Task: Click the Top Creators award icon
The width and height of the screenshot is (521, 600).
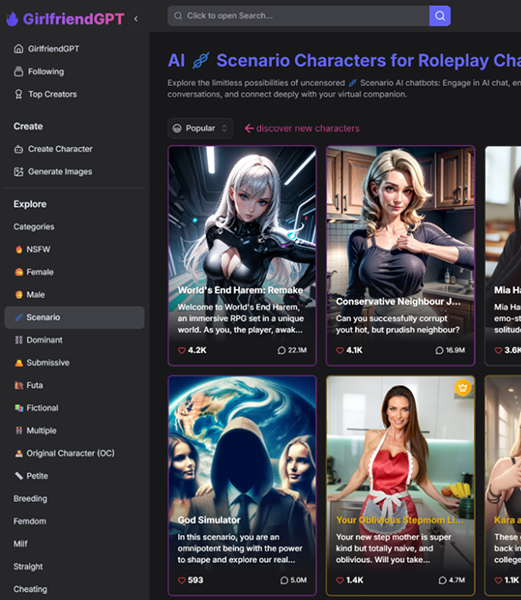Action: pos(18,94)
